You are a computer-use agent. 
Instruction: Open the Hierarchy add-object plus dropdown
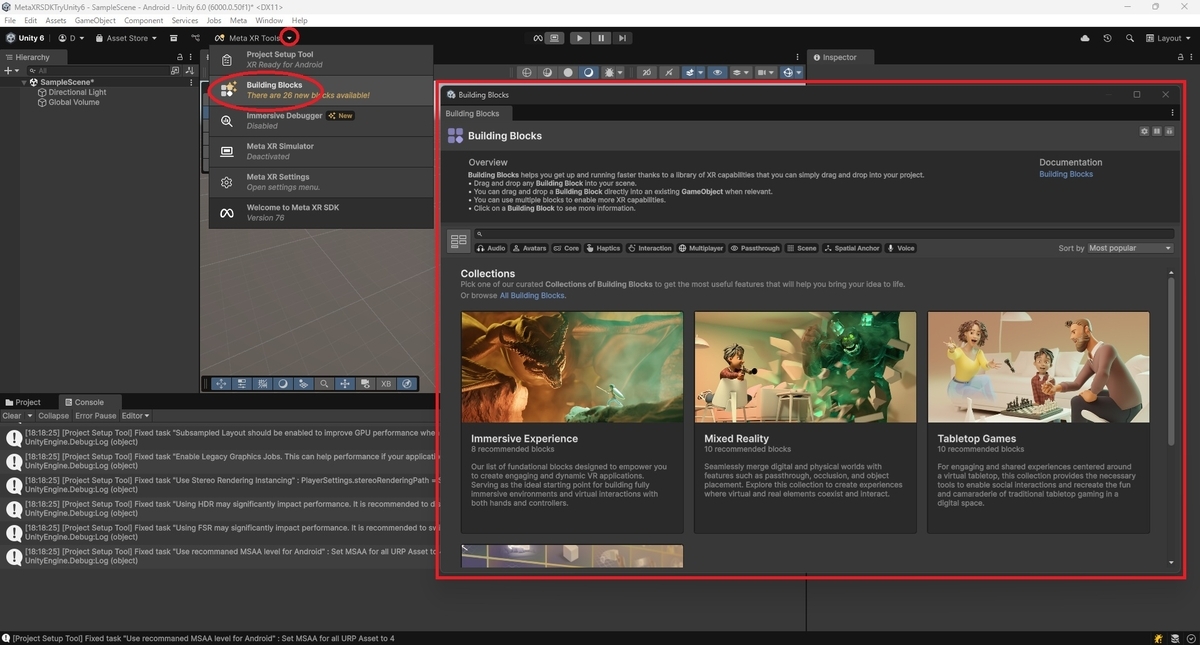[x=12, y=71]
